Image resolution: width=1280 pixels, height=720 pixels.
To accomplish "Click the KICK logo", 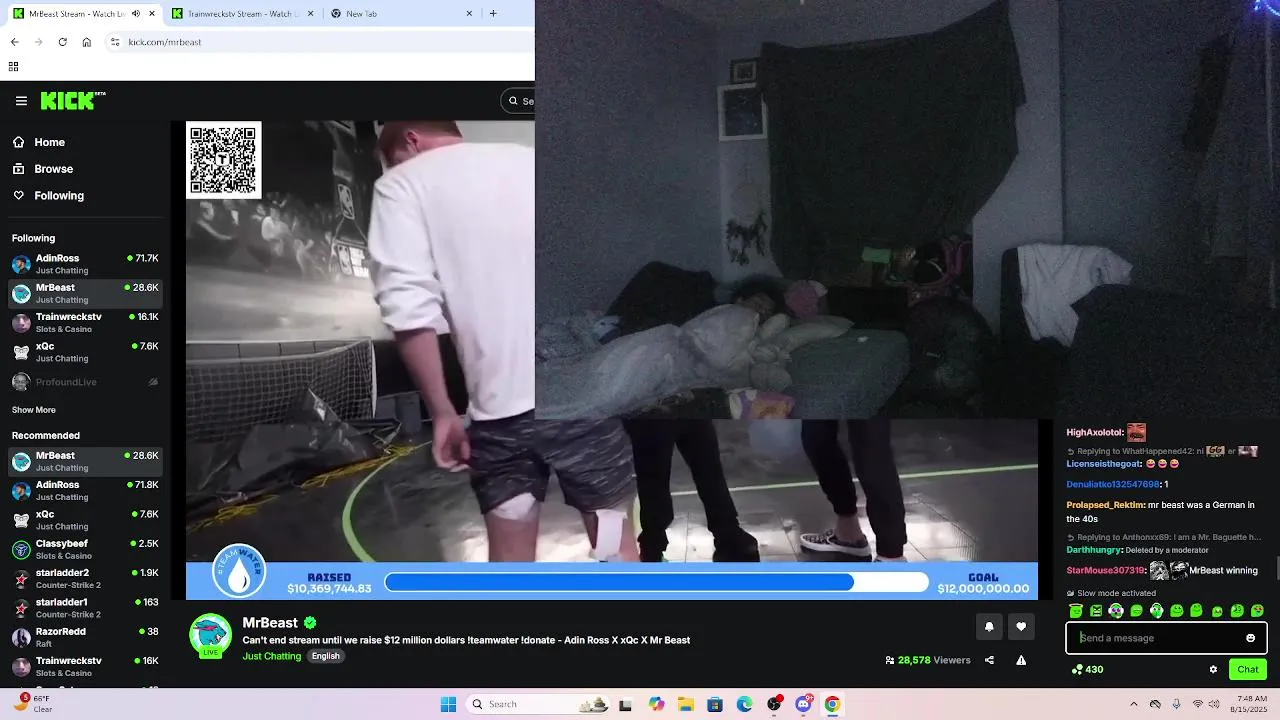I will click(73, 100).
